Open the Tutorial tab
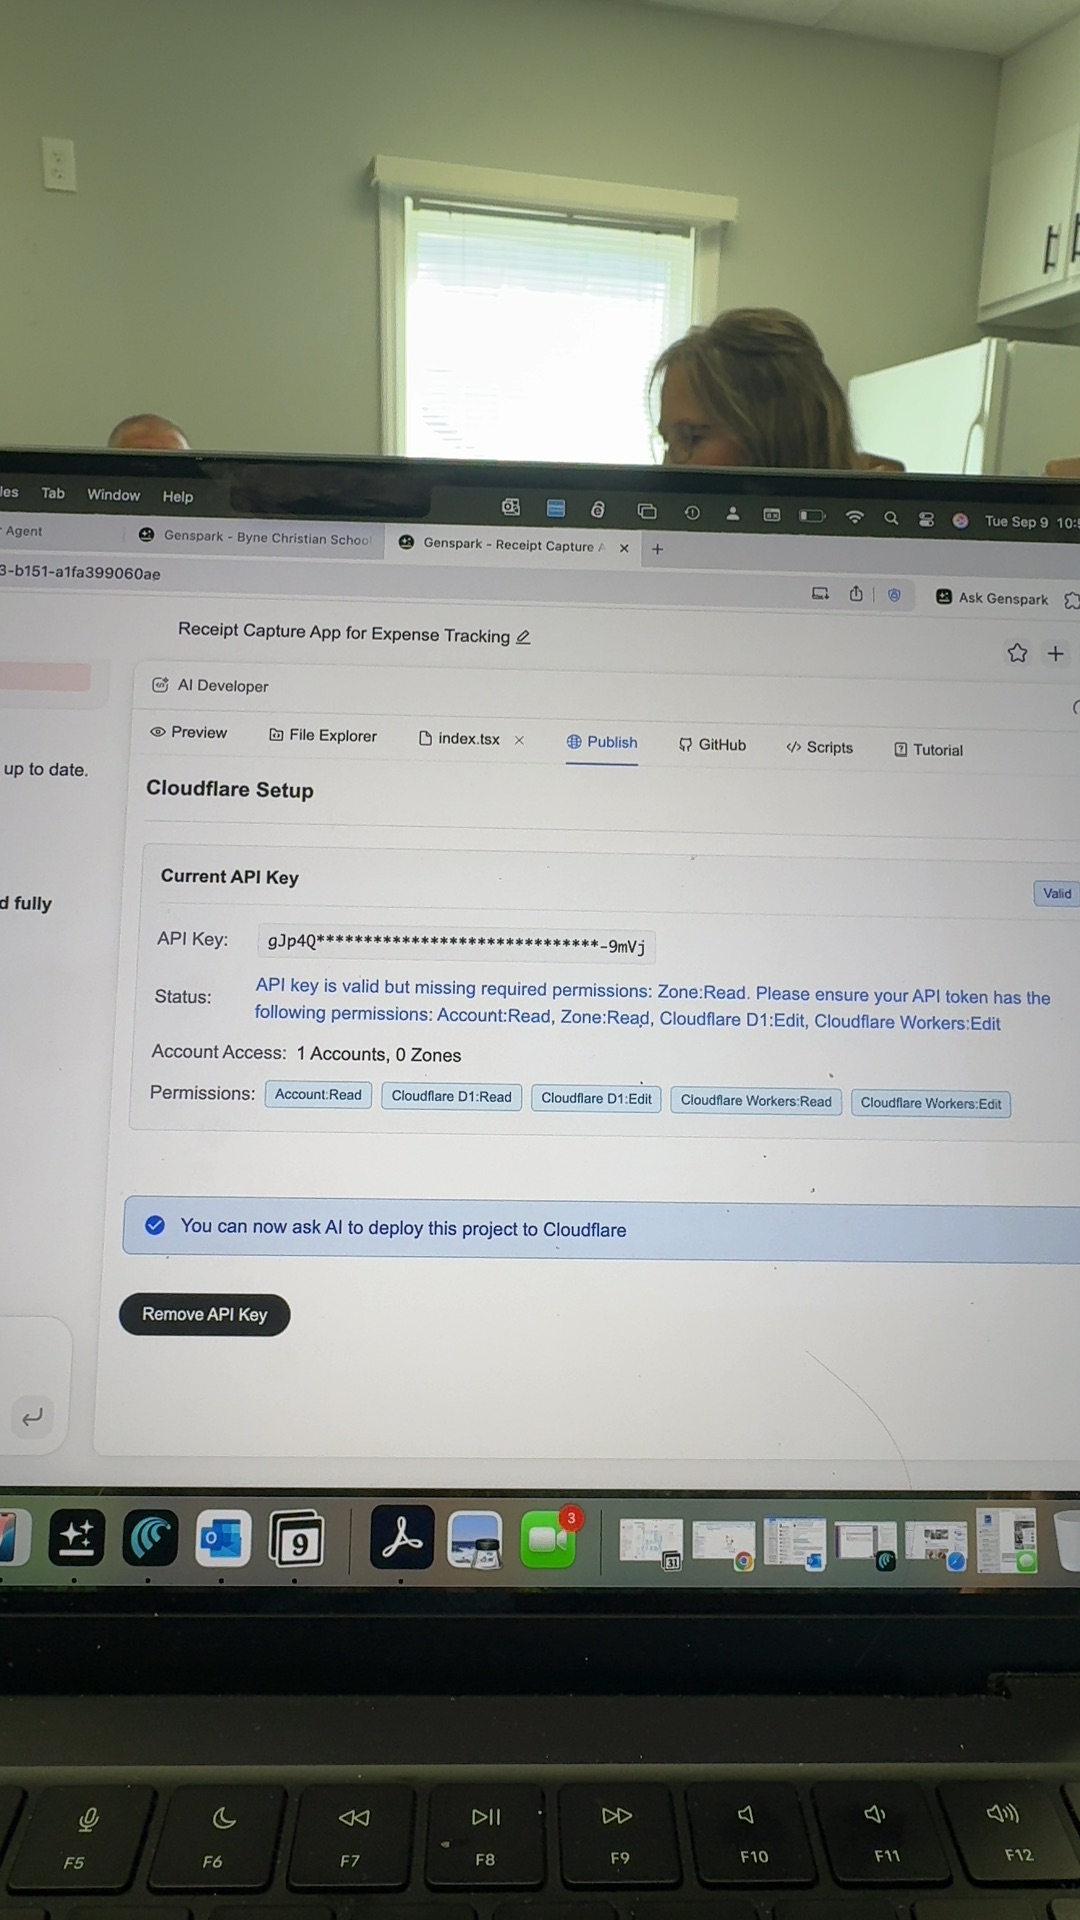Viewport: 1080px width, 1920px height. pyautogui.click(x=928, y=749)
